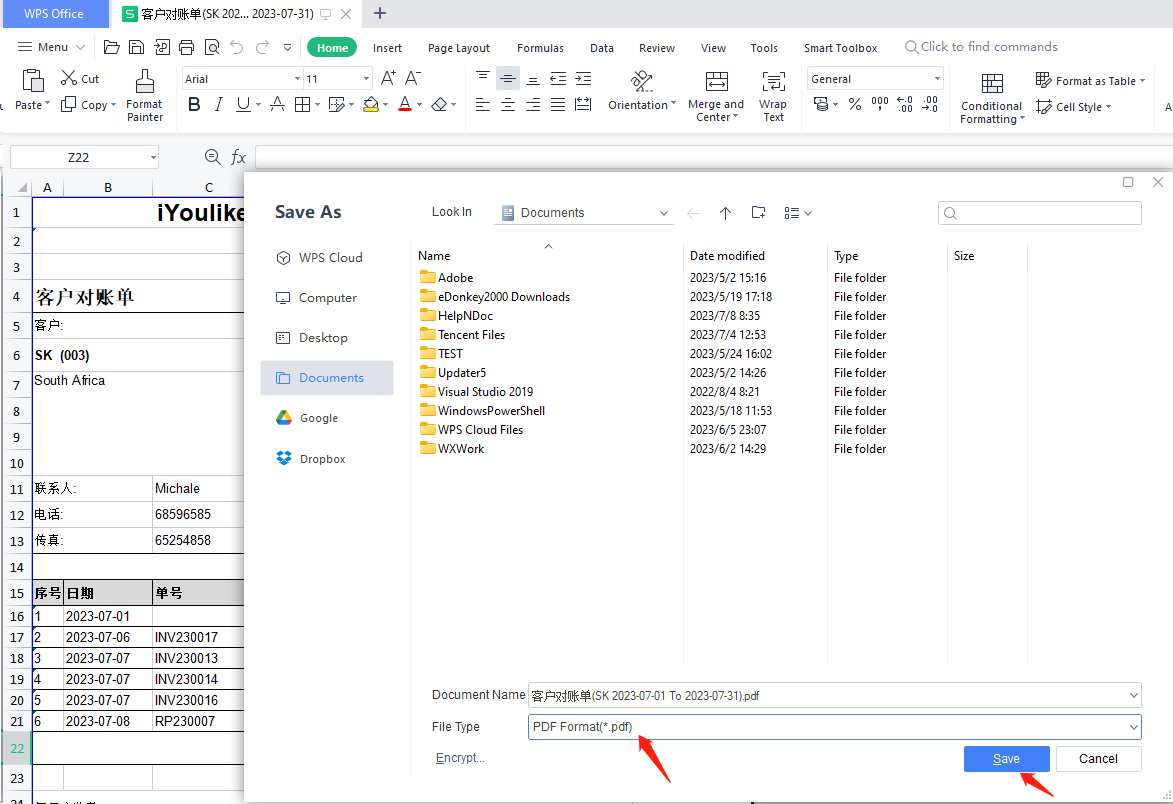This screenshot has height=804, width=1173.
Task: Click the Encrypt... link
Action: tap(460, 758)
